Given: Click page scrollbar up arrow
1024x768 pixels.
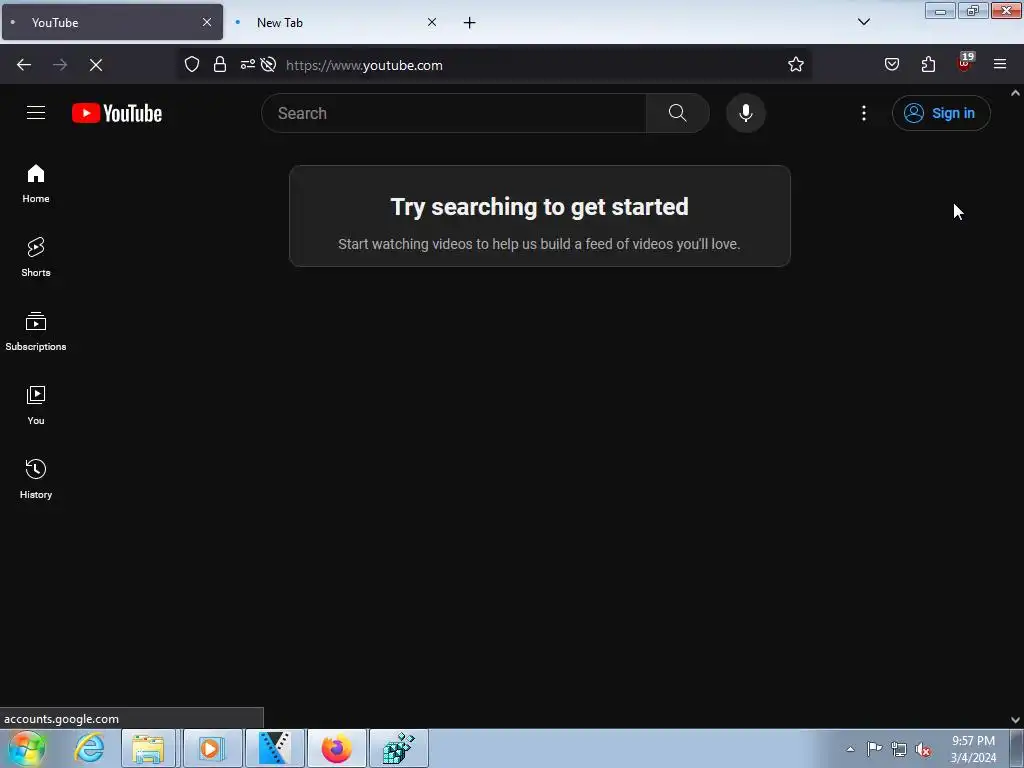Looking at the screenshot, I should click(1015, 93).
